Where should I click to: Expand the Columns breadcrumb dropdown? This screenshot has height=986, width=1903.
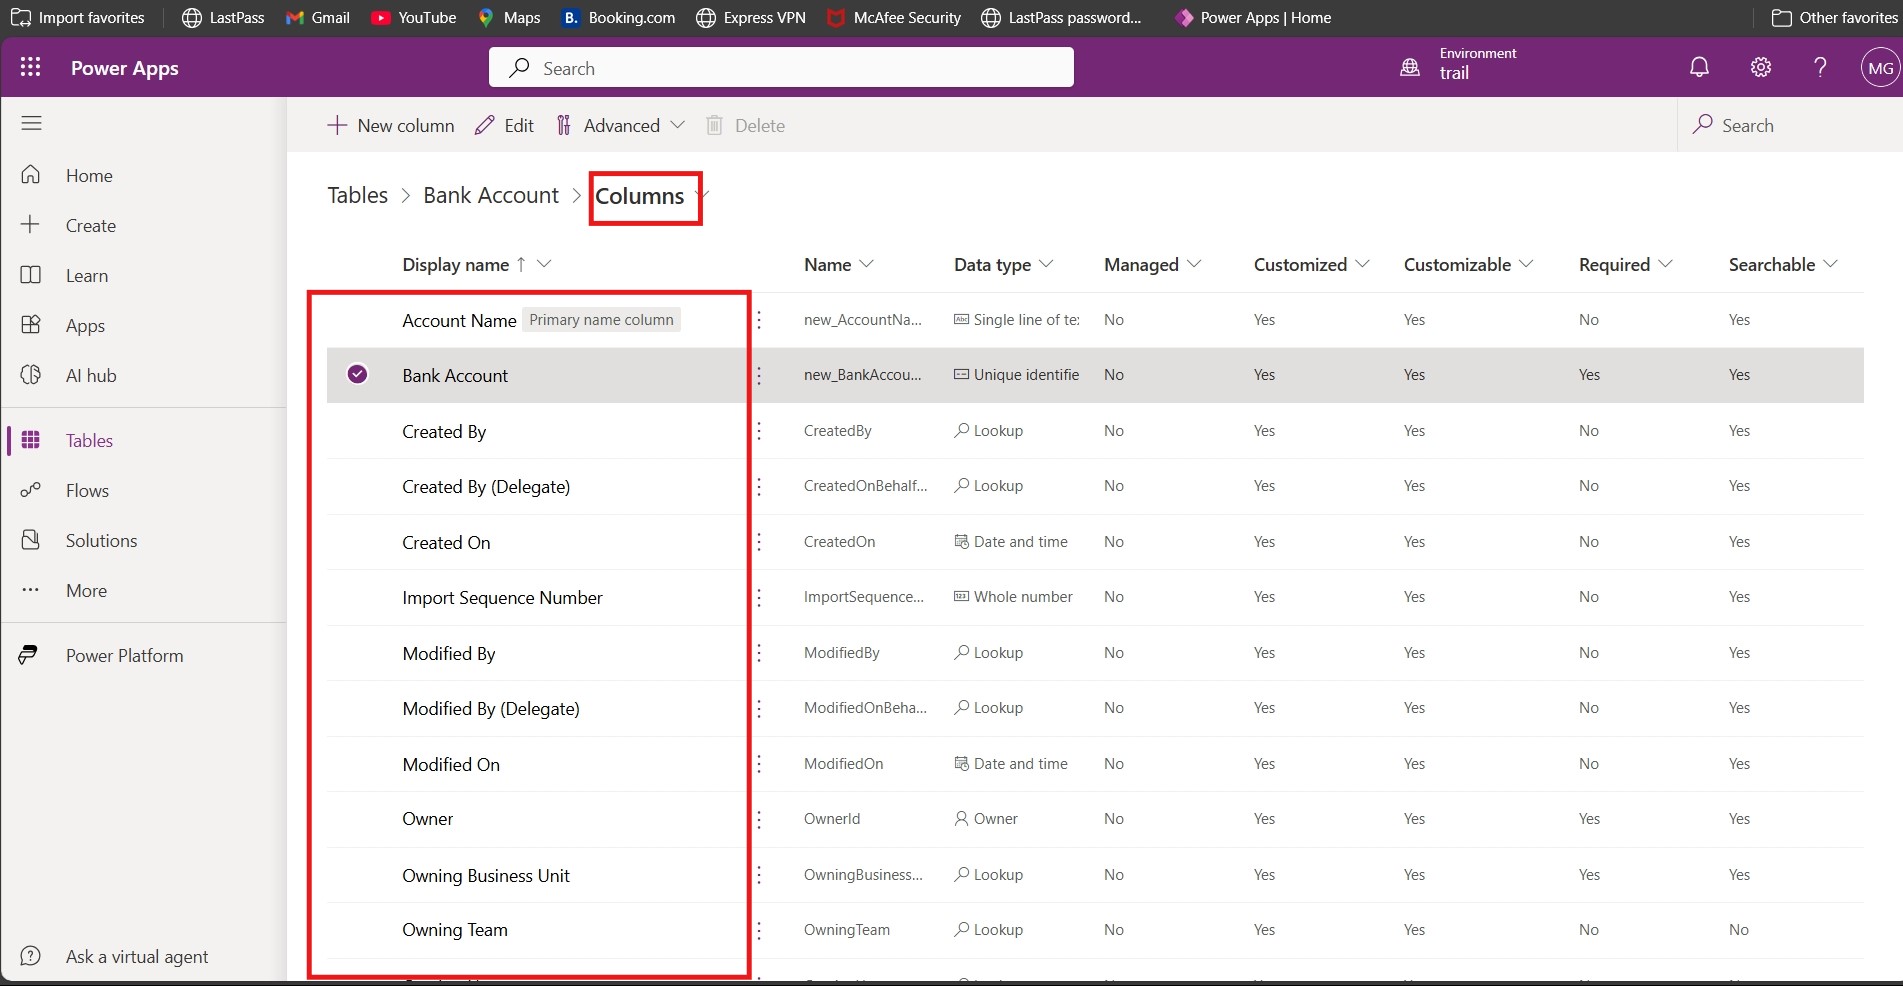[x=704, y=195]
